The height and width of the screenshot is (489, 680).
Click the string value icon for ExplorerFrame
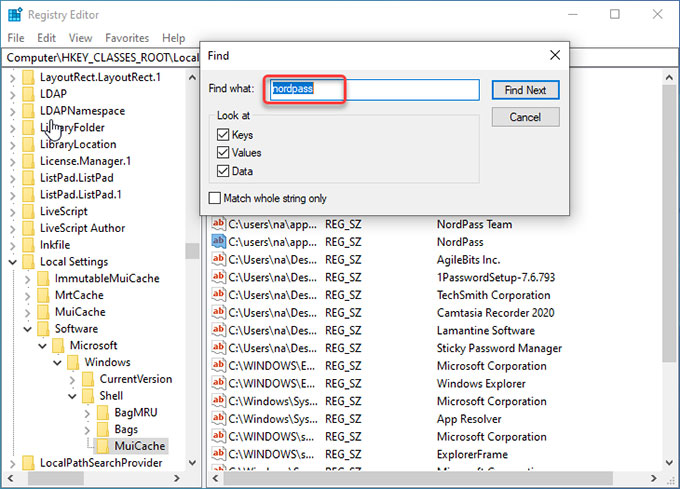tap(219, 454)
